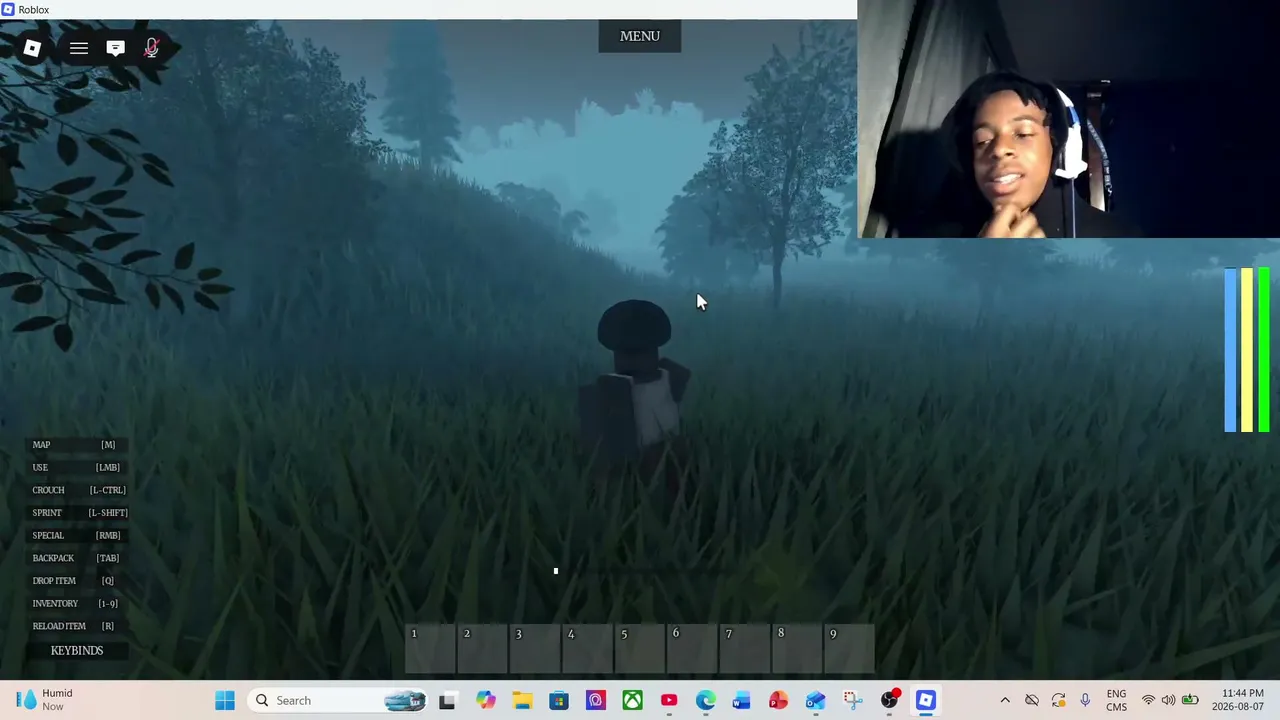This screenshot has height=720, width=1280.
Task: Open the Roblox logo menu
Action: (x=32, y=48)
